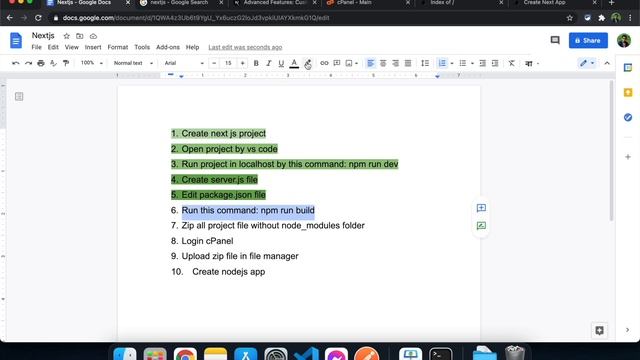640x360 pixels.
Task: Open Tasks in side panel
Action: click(628, 118)
